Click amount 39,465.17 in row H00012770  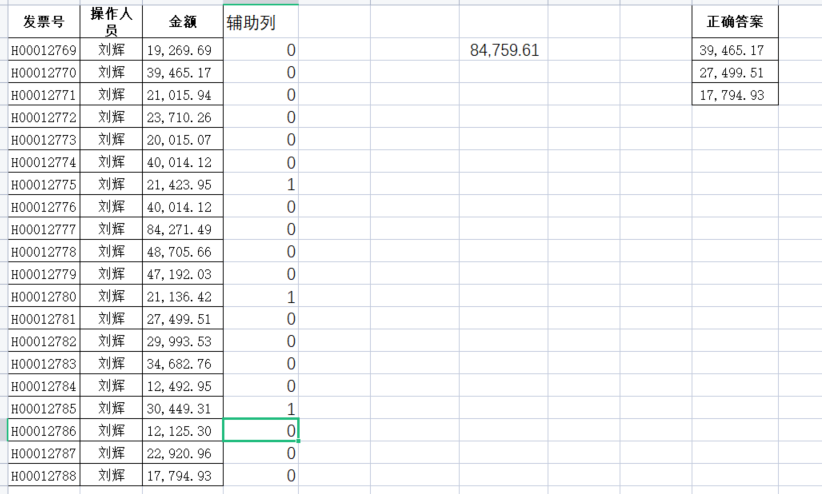183,72
